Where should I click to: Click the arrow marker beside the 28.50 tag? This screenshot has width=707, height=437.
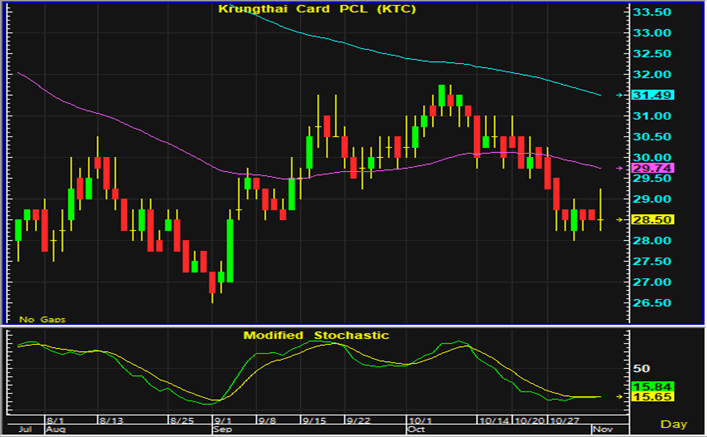620,219
